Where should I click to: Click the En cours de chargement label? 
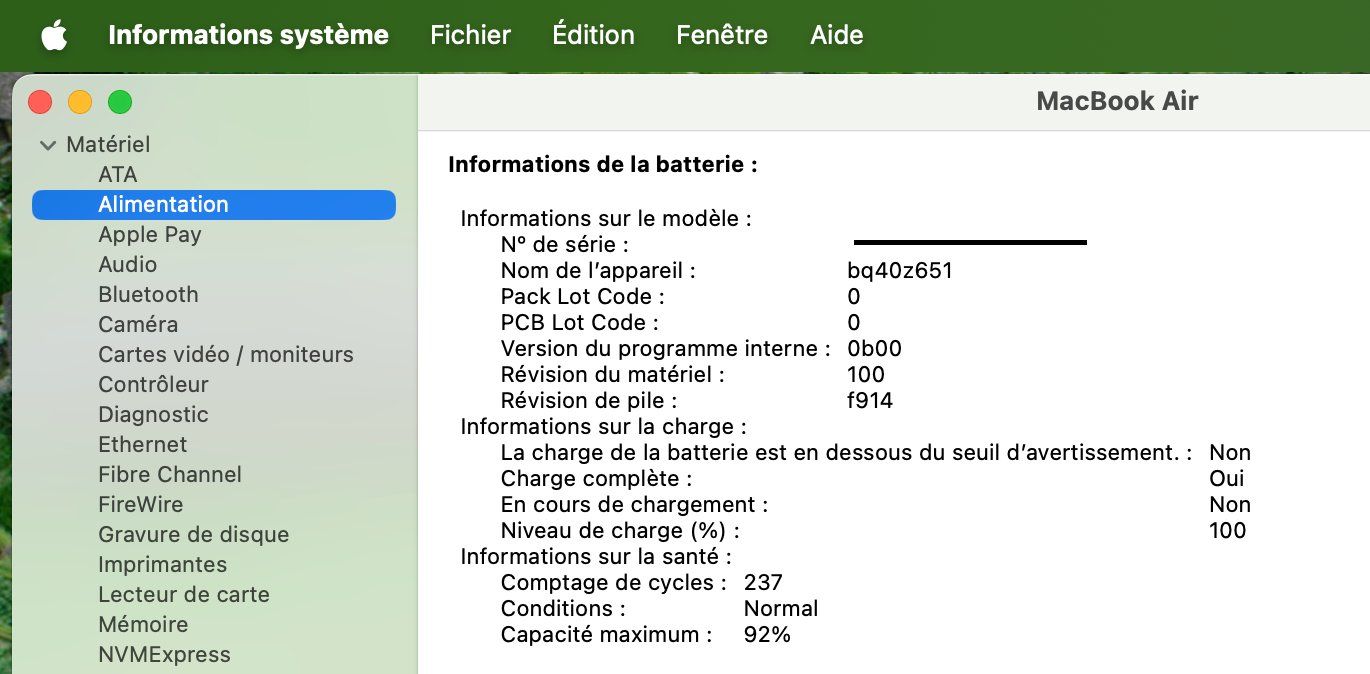(634, 505)
